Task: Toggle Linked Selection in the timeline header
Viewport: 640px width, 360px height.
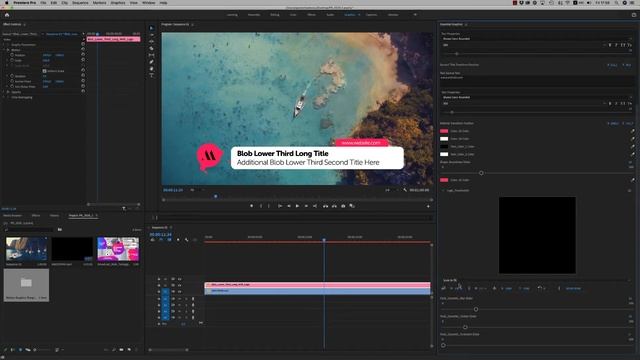Action: 169,240
